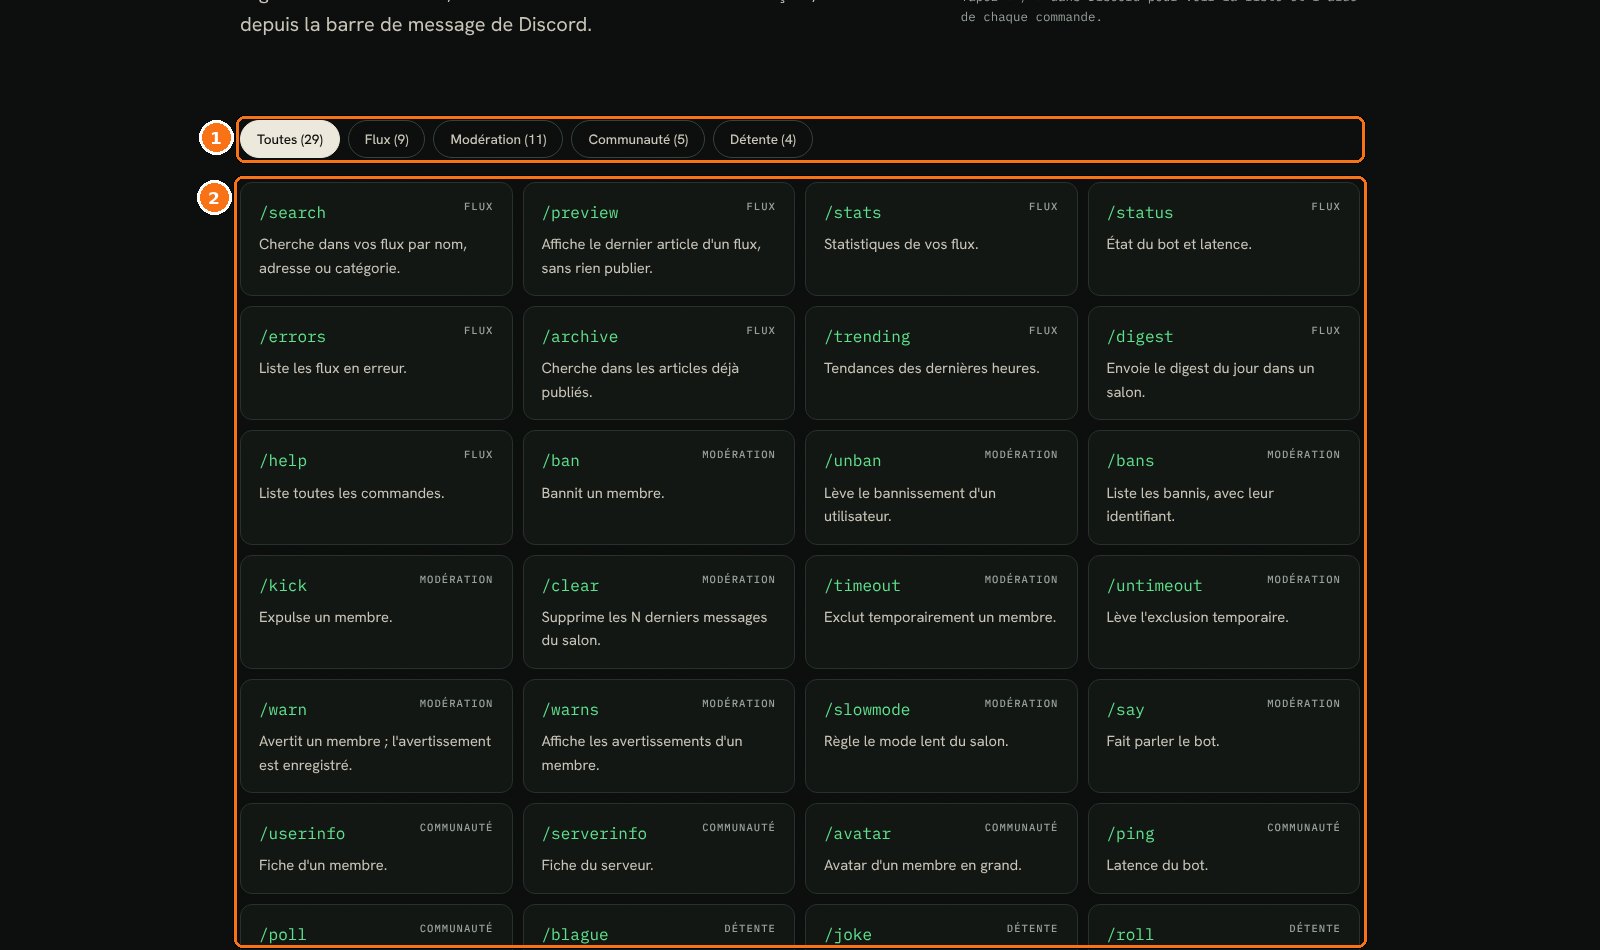Viewport: 1600px width, 950px height.
Task: Click text "Fait parler le bot."
Action: click(1163, 741)
